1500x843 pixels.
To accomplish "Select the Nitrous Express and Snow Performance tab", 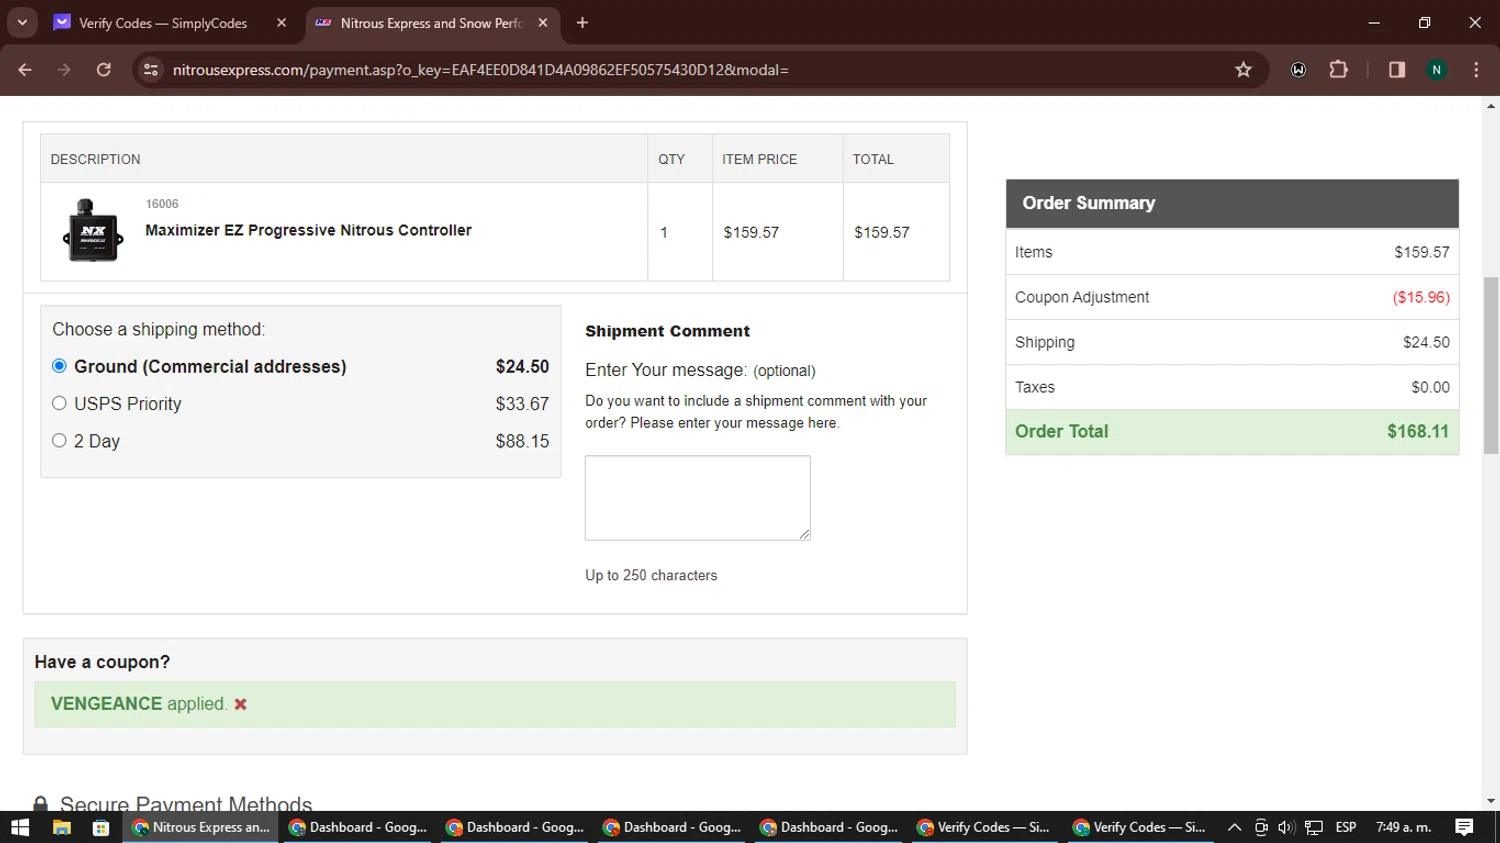I will [x=431, y=23].
